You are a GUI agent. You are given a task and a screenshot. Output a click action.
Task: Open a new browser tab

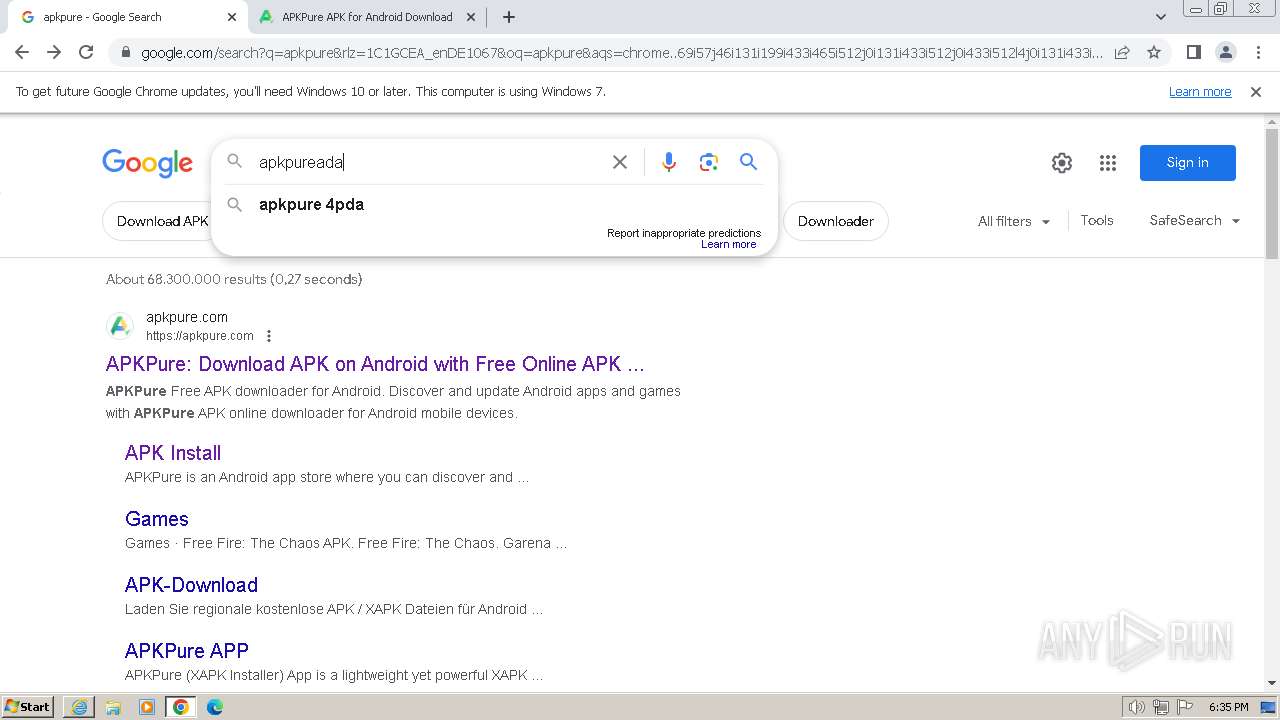[509, 17]
